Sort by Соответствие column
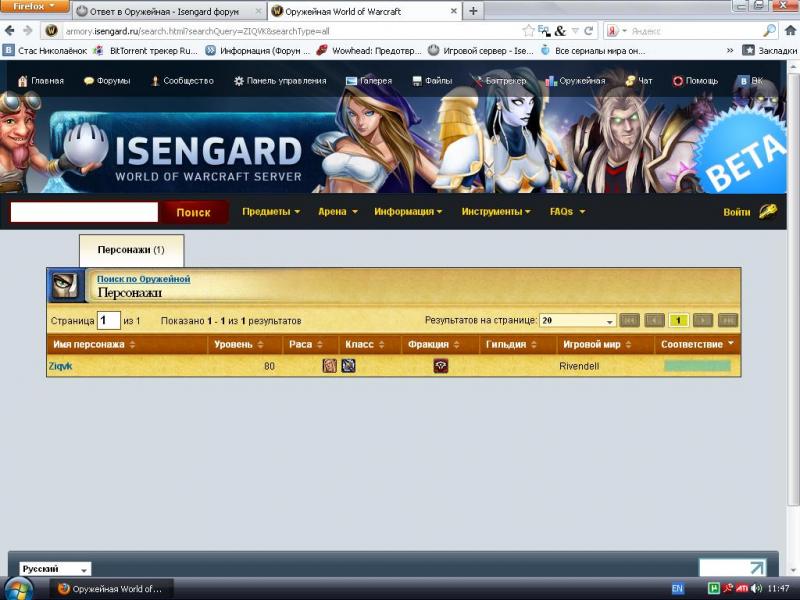 pyautogui.click(x=697, y=344)
